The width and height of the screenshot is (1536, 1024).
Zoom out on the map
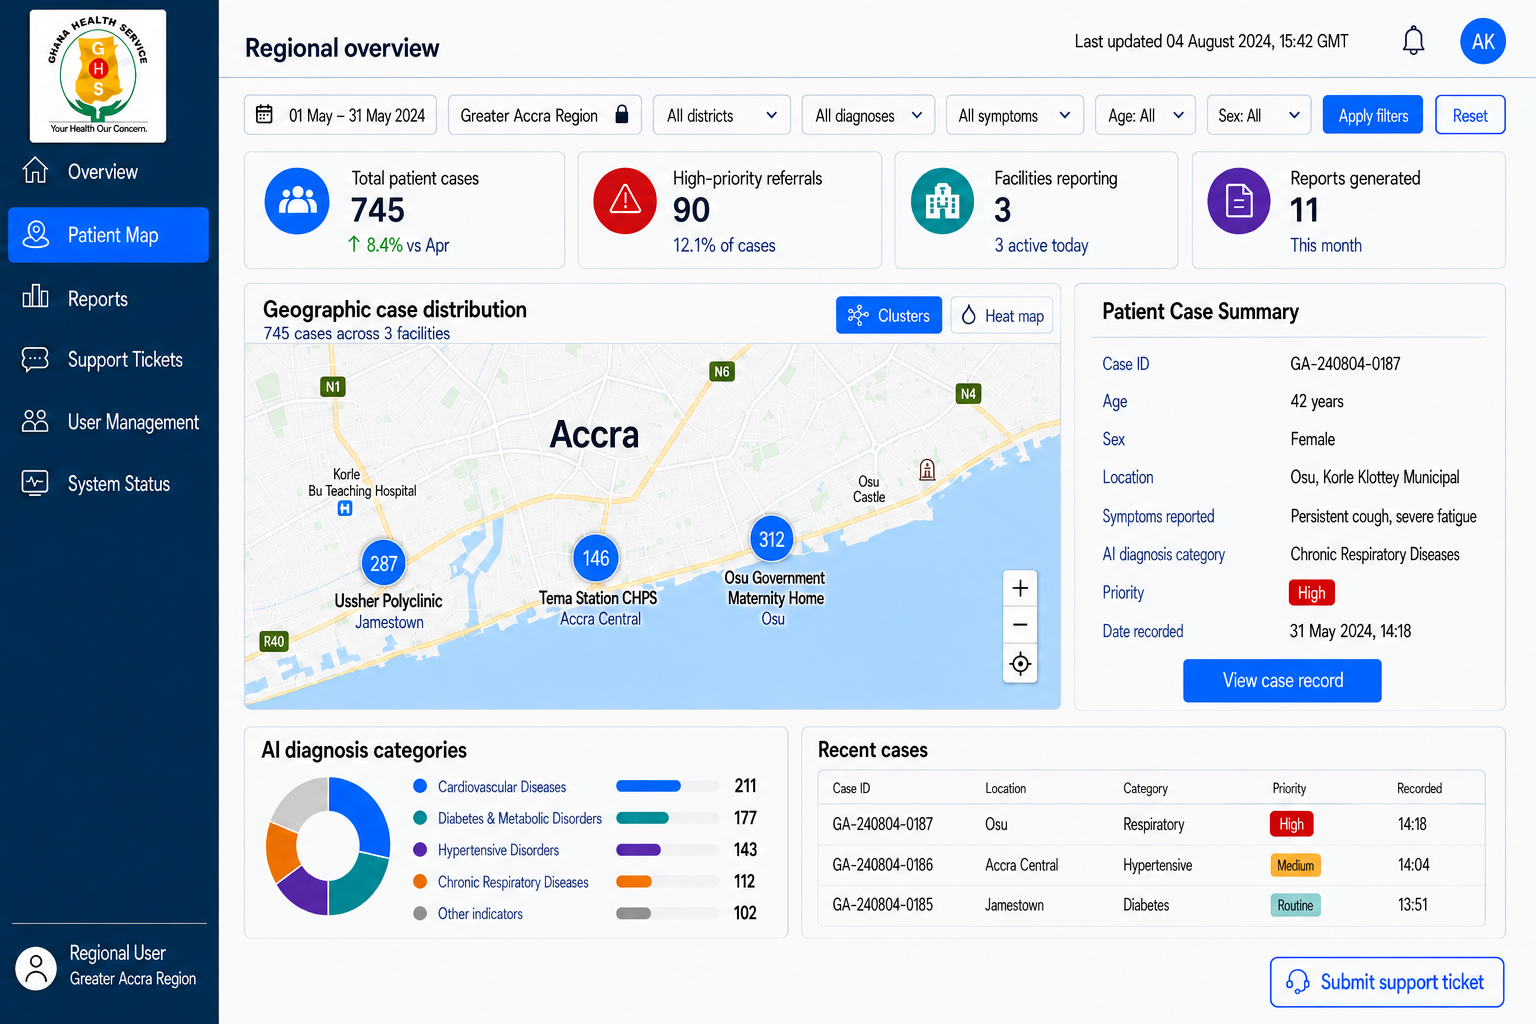(1020, 625)
